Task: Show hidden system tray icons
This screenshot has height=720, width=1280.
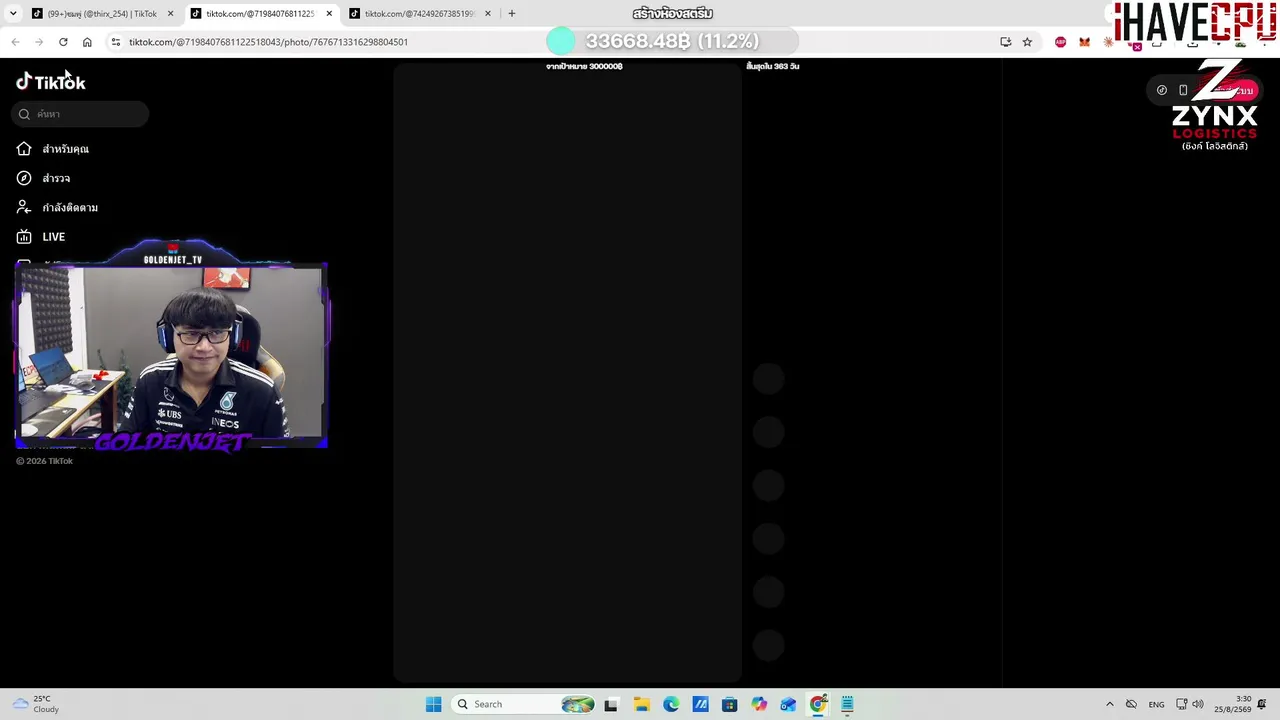Action: tap(1109, 704)
